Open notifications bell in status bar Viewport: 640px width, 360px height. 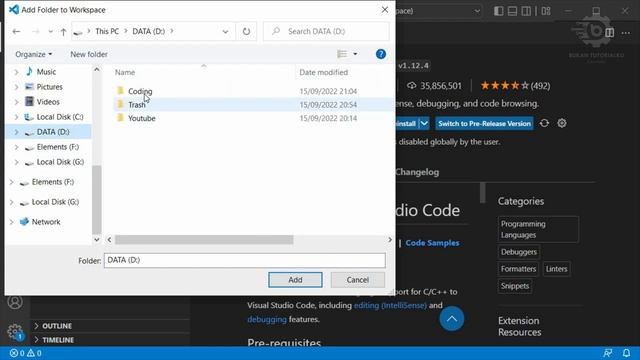[x=627, y=353]
